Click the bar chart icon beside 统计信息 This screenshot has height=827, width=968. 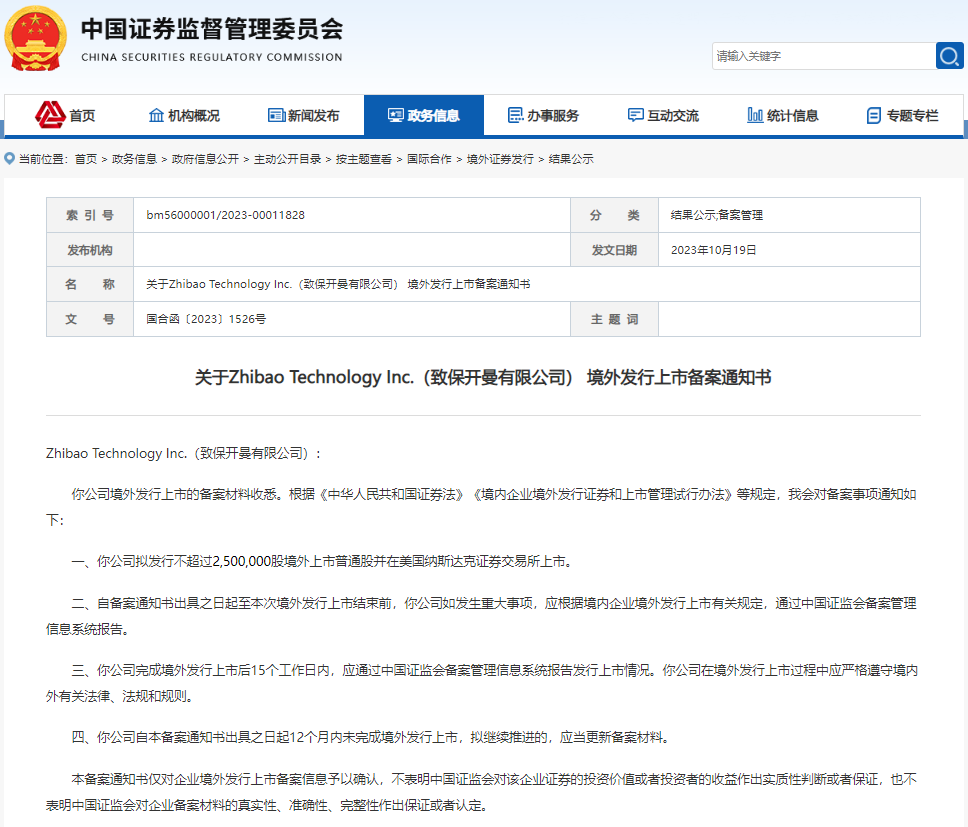point(755,115)
